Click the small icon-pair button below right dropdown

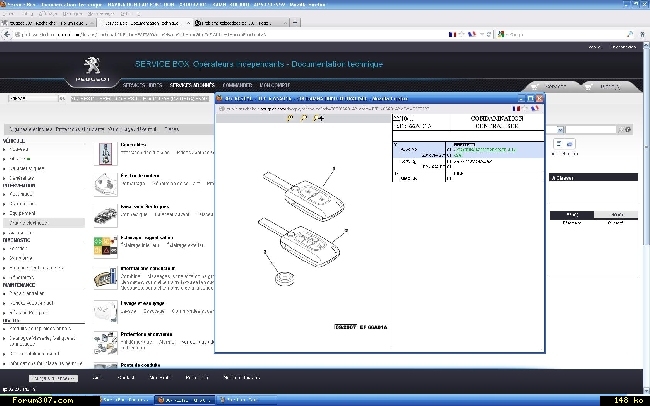[564, 144]
